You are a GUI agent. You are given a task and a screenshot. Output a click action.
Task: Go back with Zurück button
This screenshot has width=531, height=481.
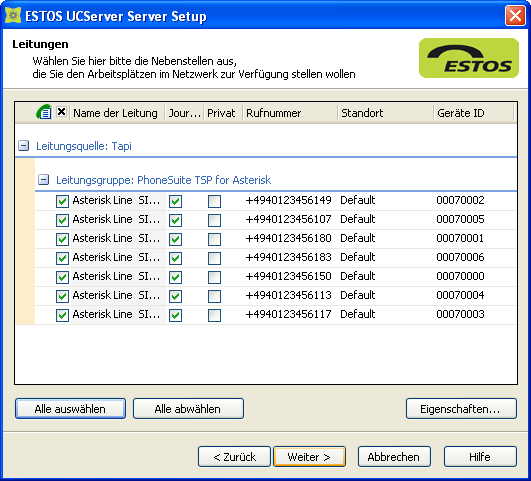click(x=234, y=457)
